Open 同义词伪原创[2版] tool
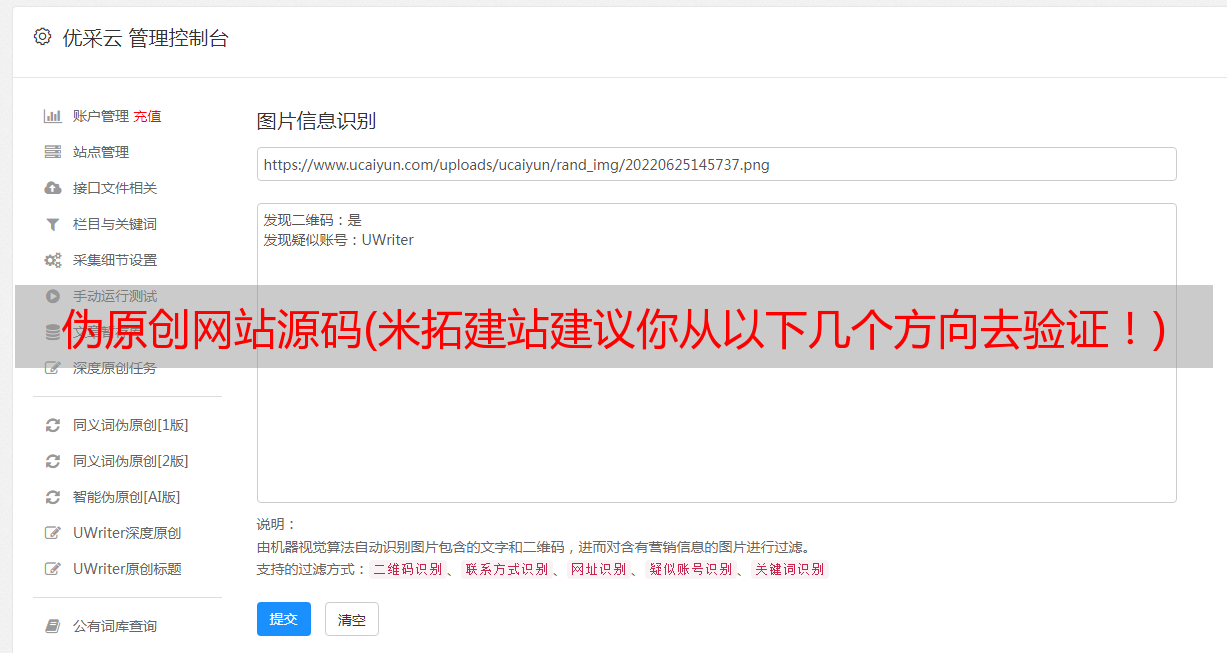Screen dimensions: 1227x653 click(x=131, y=461)
